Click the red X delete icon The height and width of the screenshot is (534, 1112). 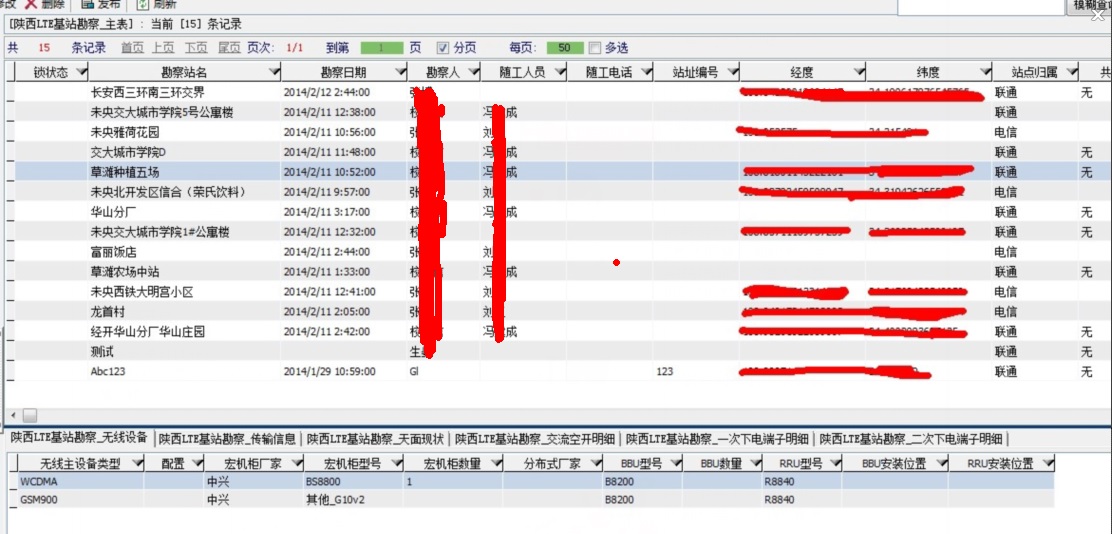pyautogui.click(x=31, y=4)
